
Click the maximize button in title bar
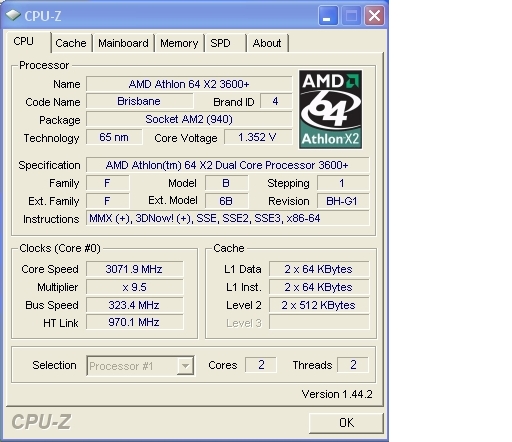tap(351, 16)
